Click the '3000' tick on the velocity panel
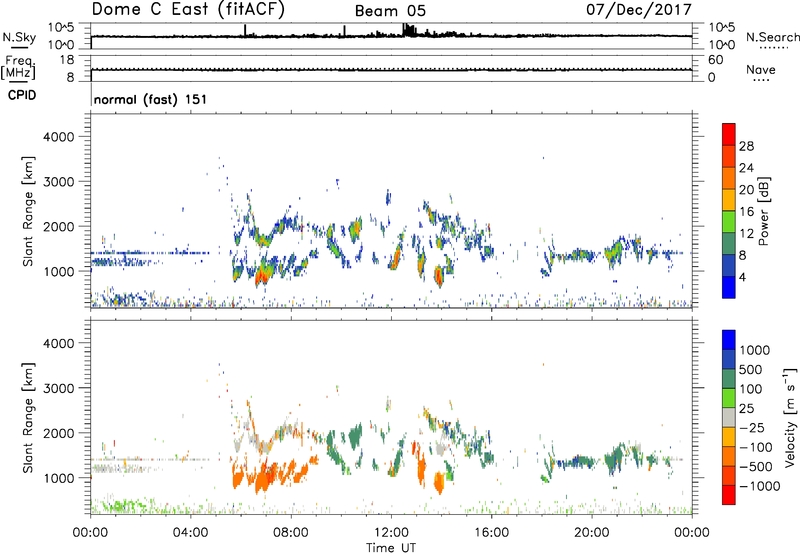The image size is (800, 554). pyautogui.click(x=59, y=388)
